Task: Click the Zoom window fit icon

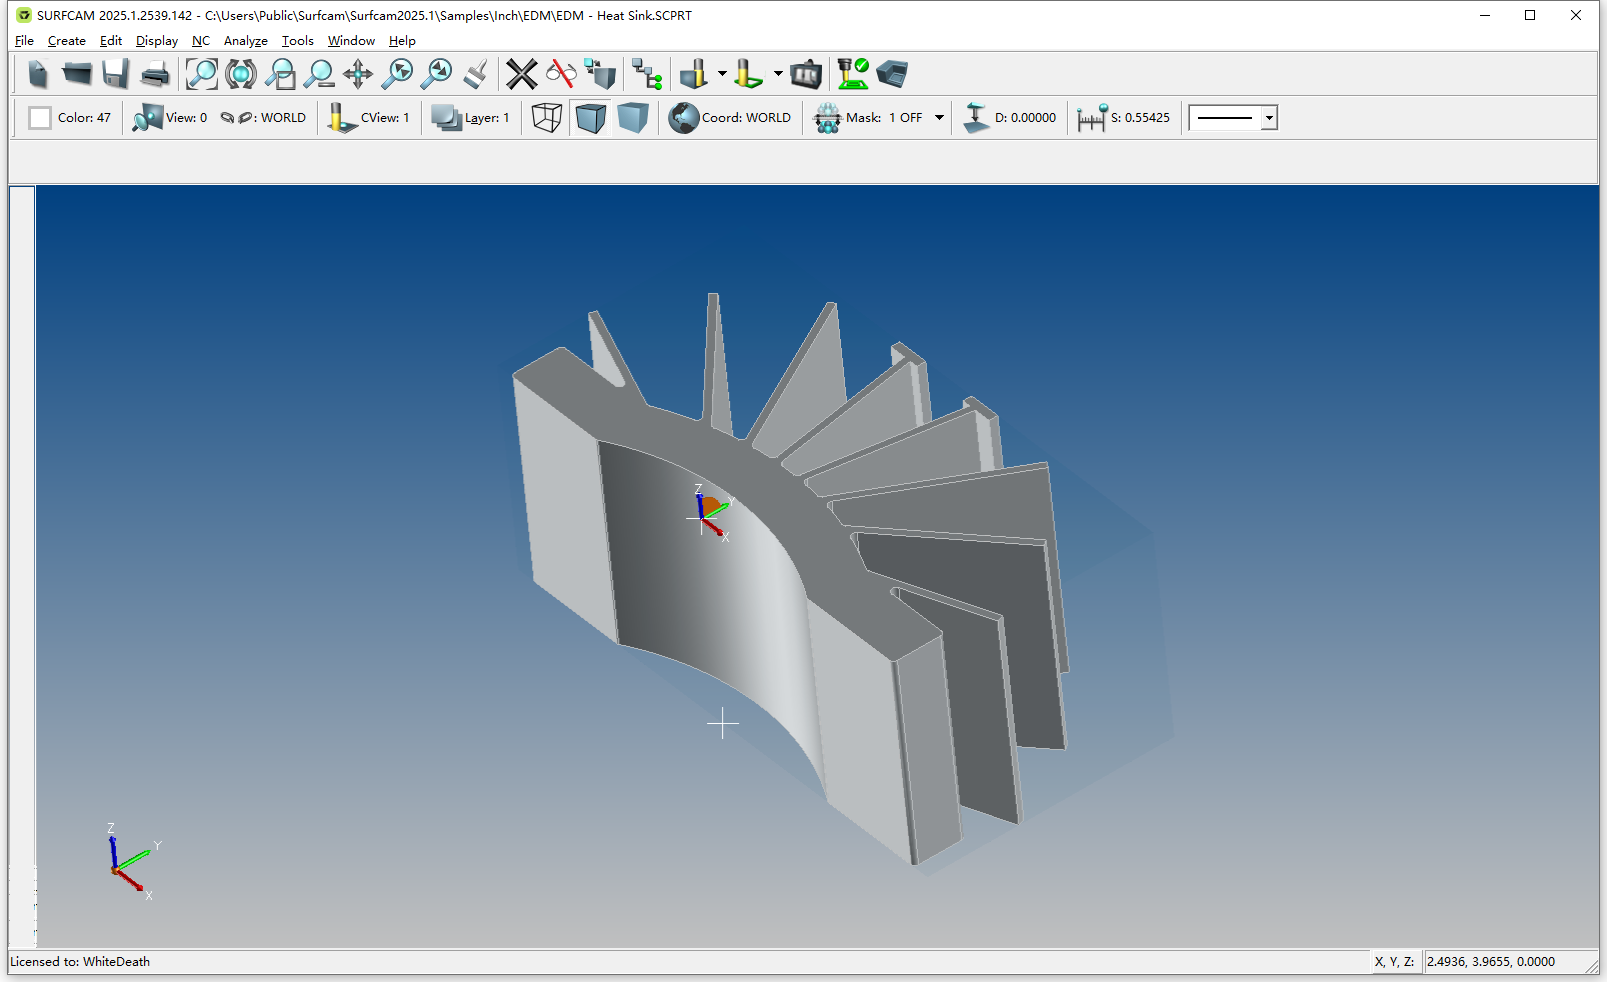Action: (x=202, y=74)
